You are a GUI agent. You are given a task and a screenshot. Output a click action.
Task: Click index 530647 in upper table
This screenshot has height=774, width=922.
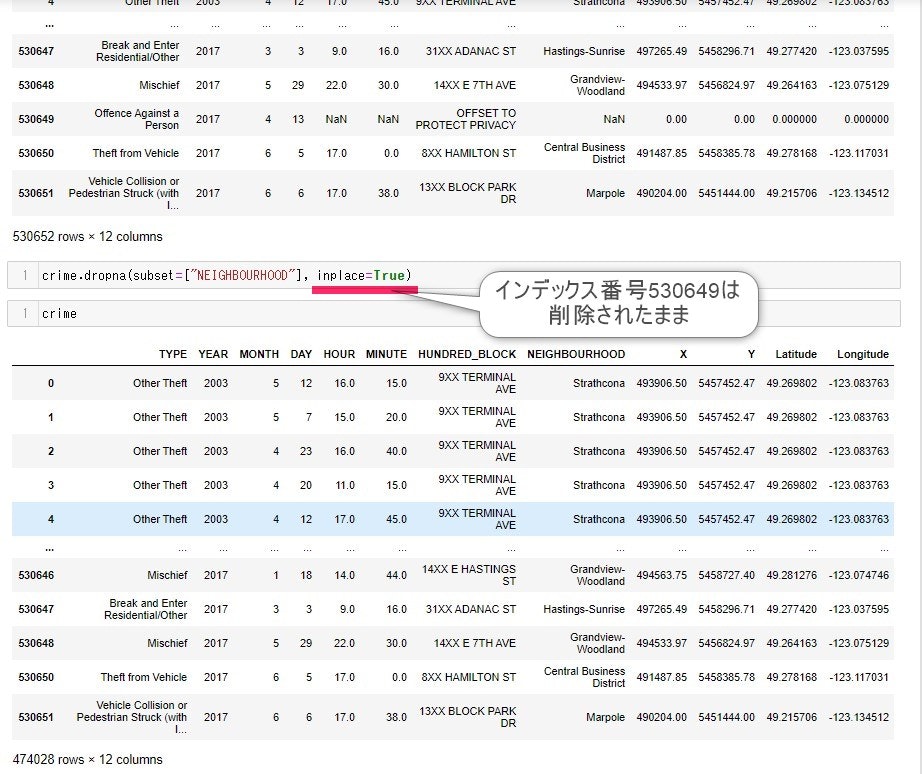36,51
